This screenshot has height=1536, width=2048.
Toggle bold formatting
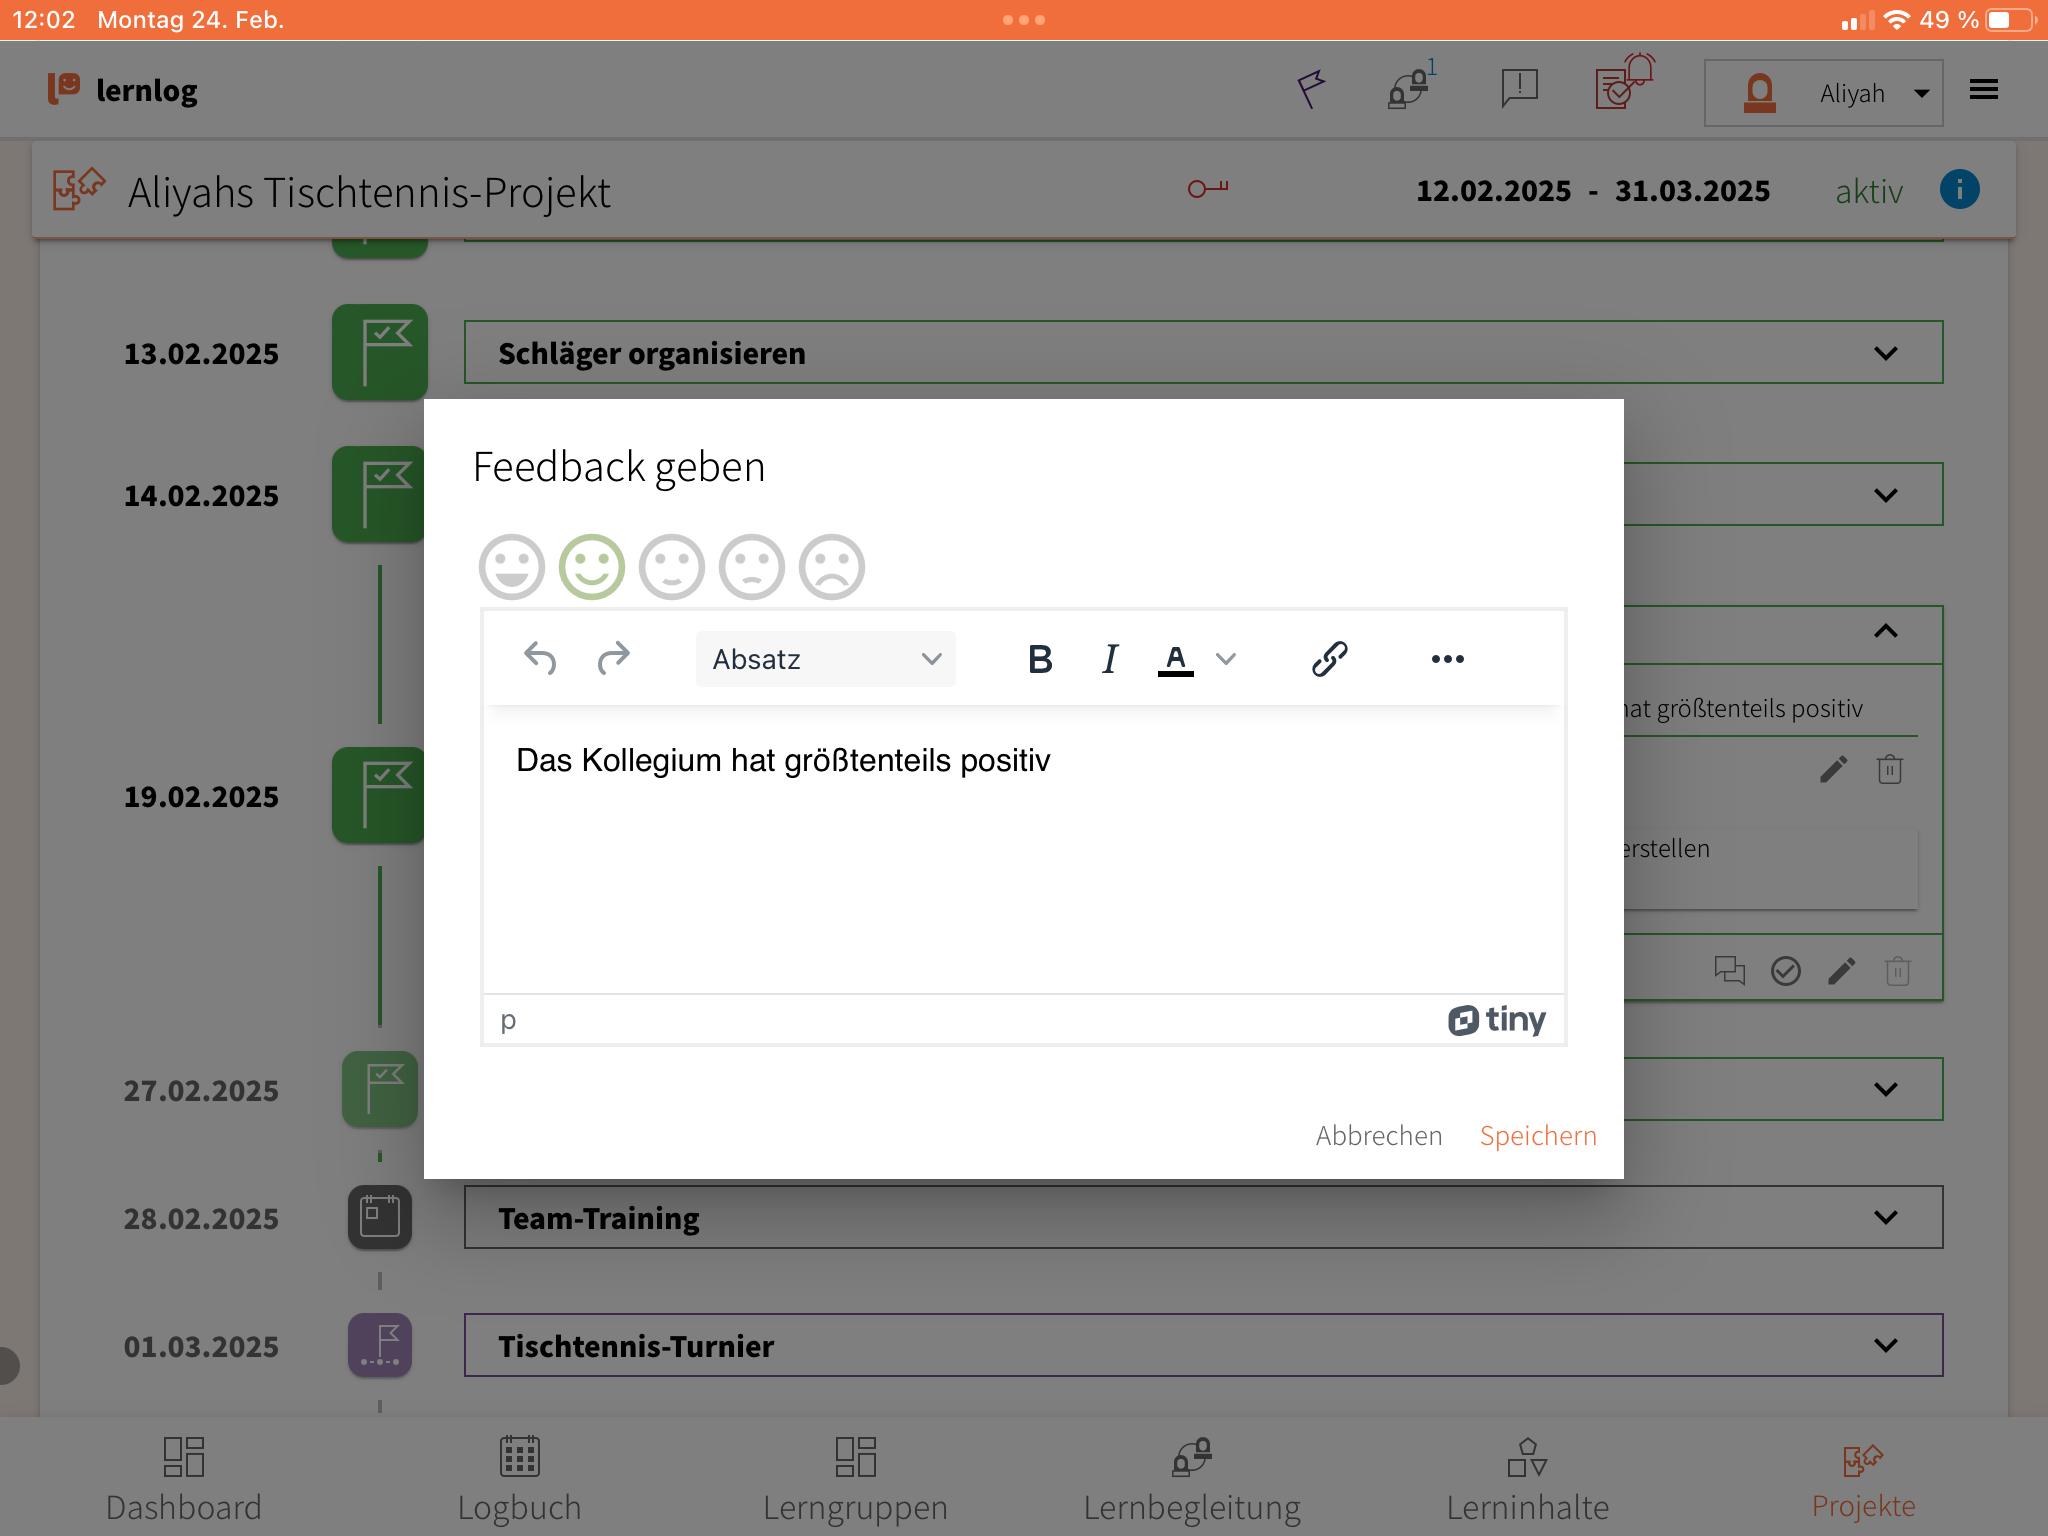(1040, 659)
